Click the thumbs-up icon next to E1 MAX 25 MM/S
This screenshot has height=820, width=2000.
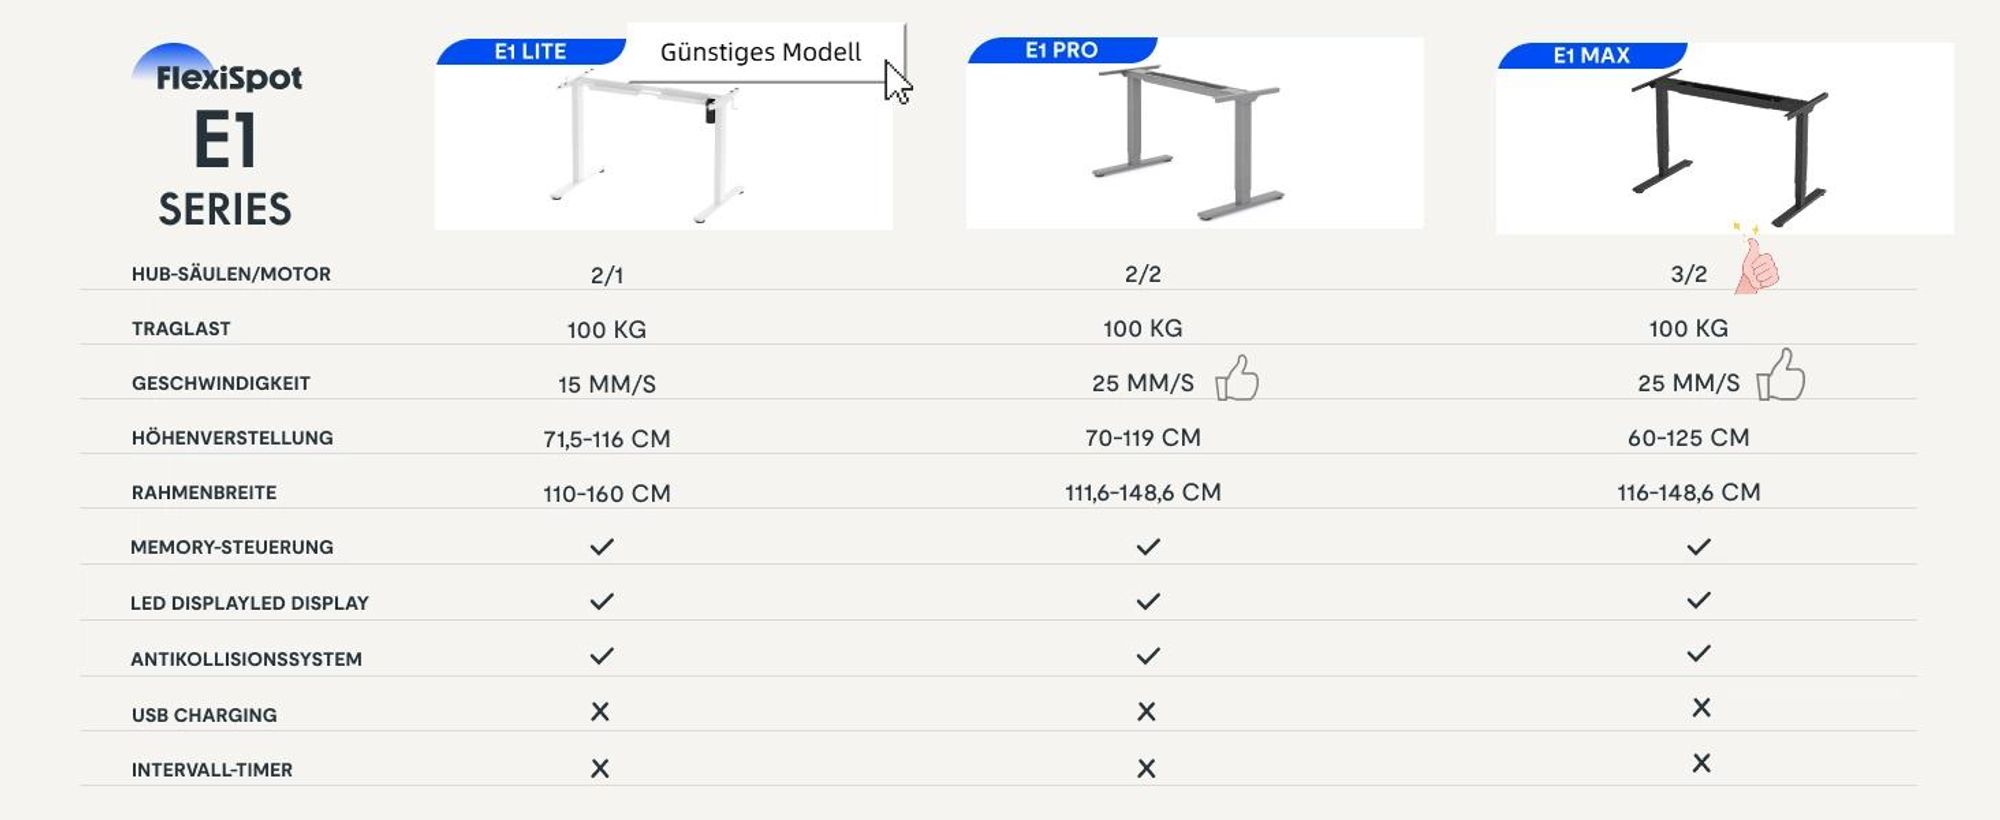point(1781,375)
